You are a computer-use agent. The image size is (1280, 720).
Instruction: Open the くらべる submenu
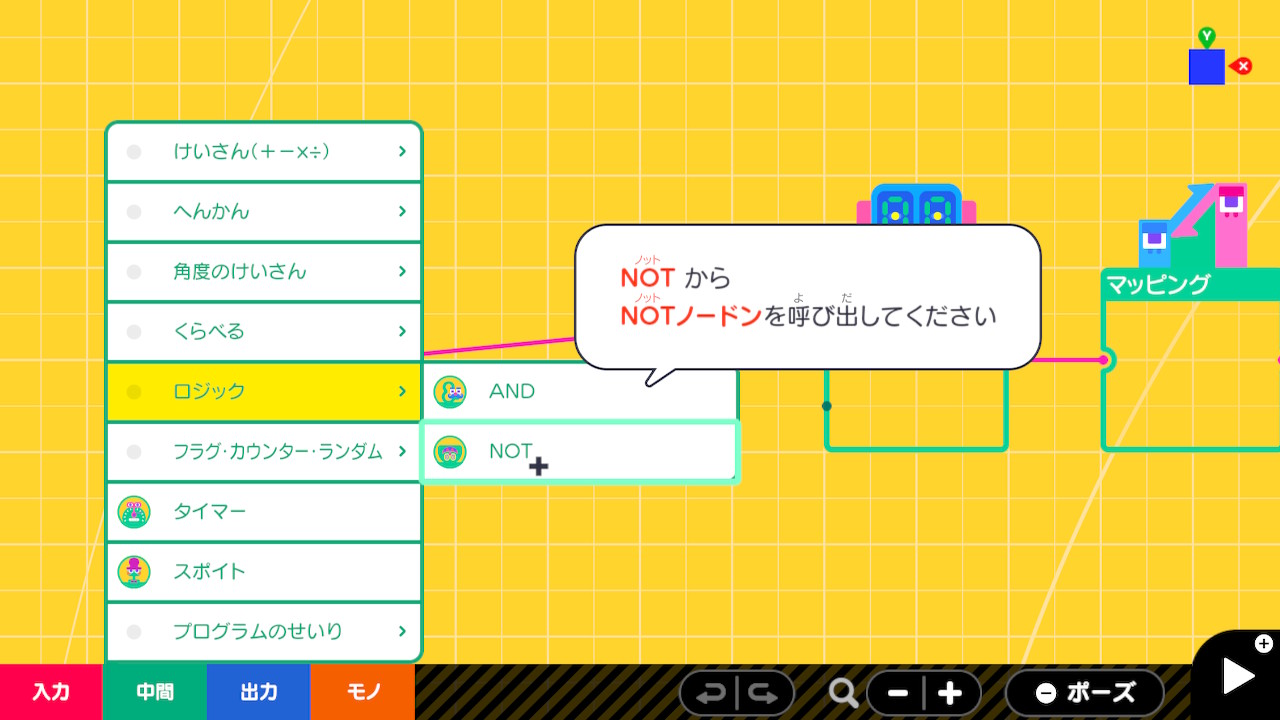[x=264, y=332]
